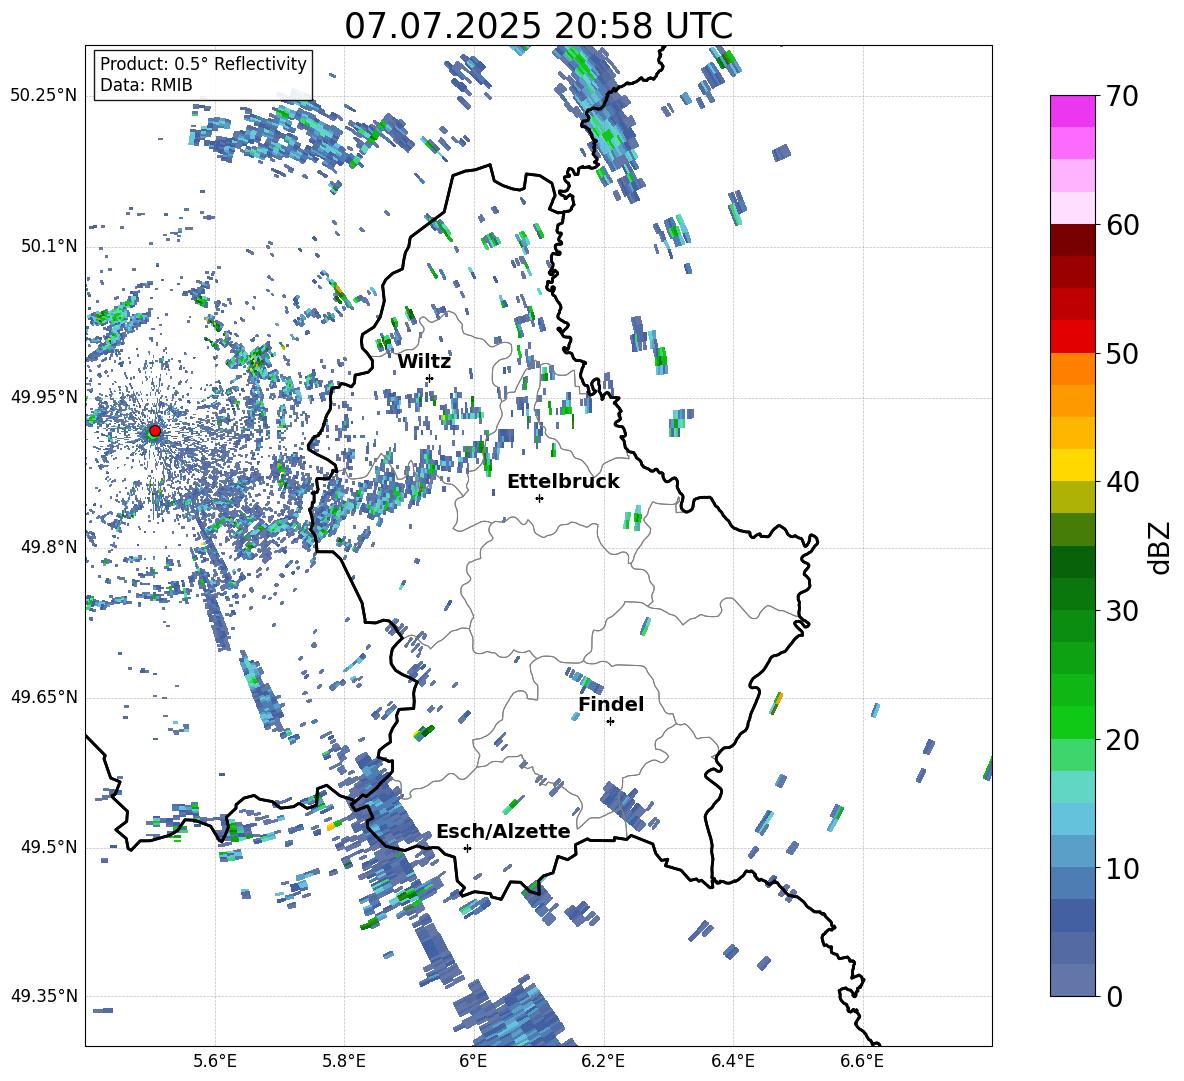The height and width of the screenshot is (1081, 1184).
Task: Click the 49.8°N latitude label
Action: (48, 547)
